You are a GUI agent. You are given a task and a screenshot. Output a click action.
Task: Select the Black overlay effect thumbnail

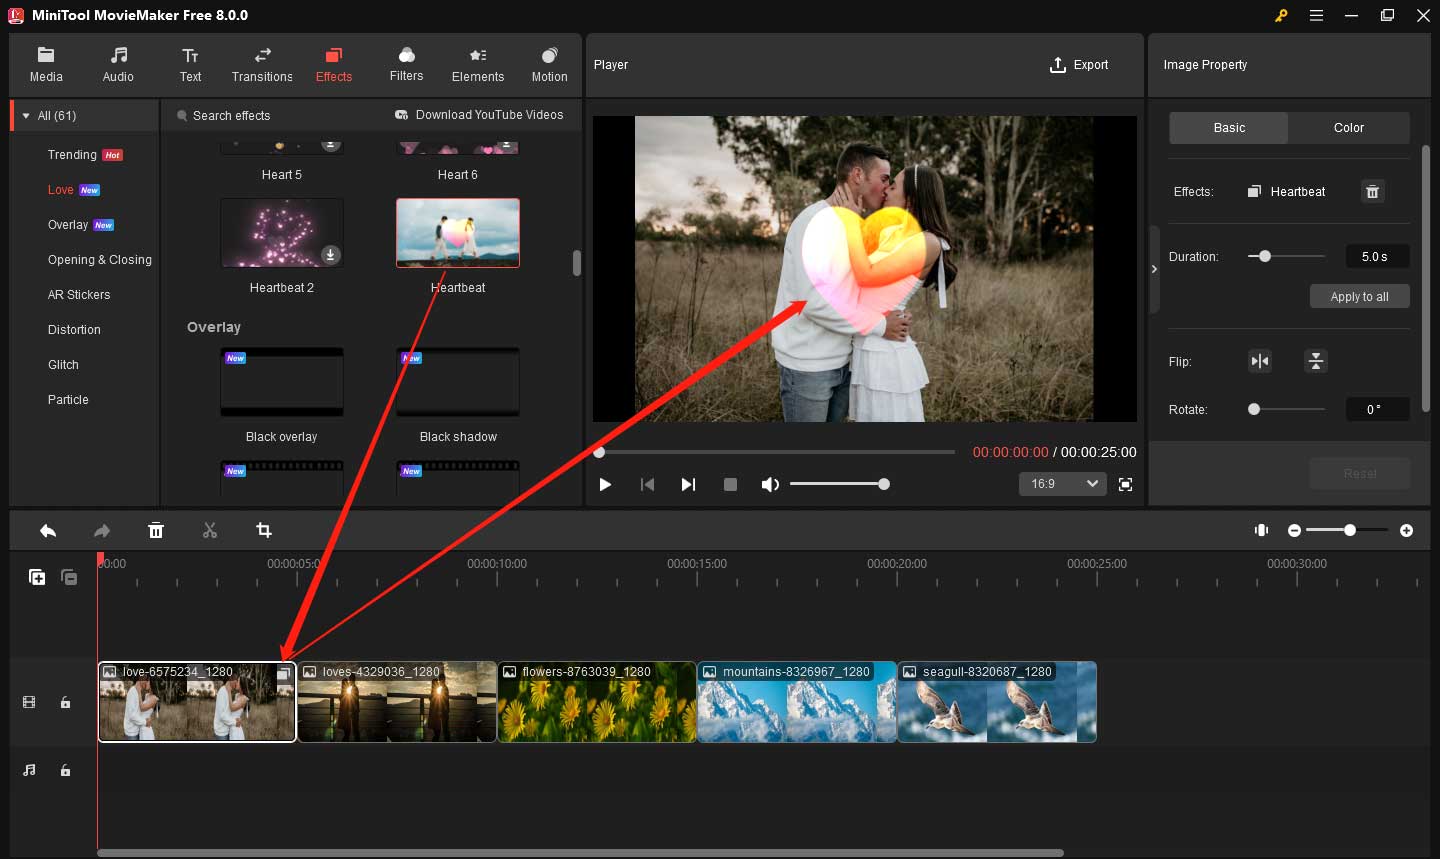pyautogui.click(x=282, y=382)
